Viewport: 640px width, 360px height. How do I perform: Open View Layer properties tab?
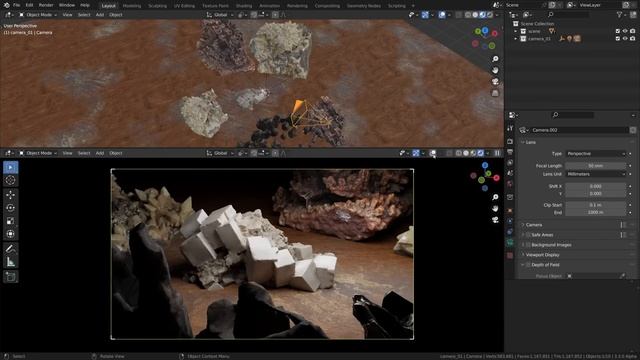(510, 162)
